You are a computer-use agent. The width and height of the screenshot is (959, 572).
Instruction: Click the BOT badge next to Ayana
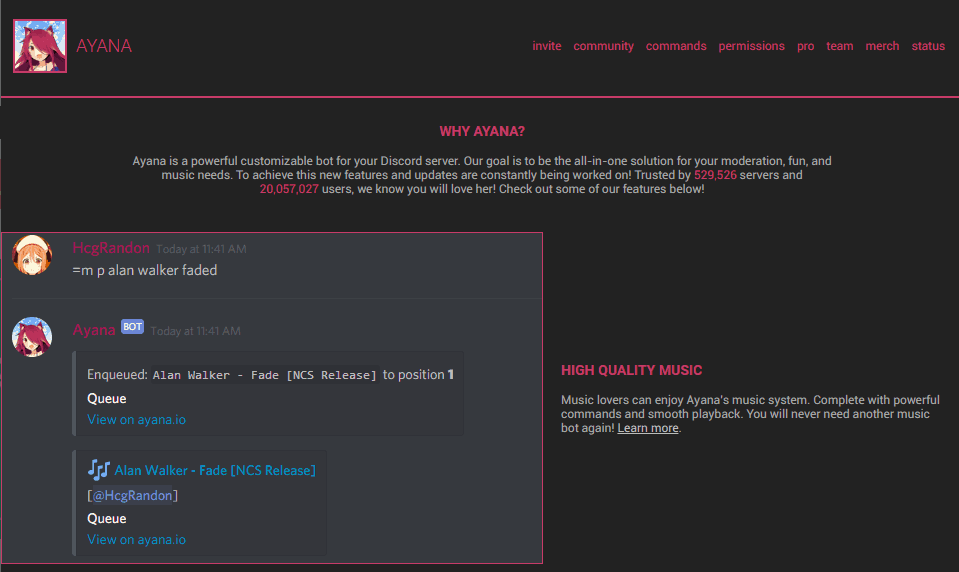coord(132,327)
